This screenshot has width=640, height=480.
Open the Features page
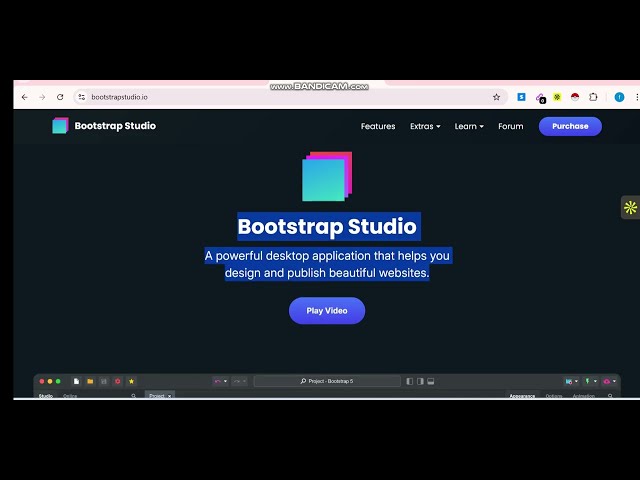[378, 127]
